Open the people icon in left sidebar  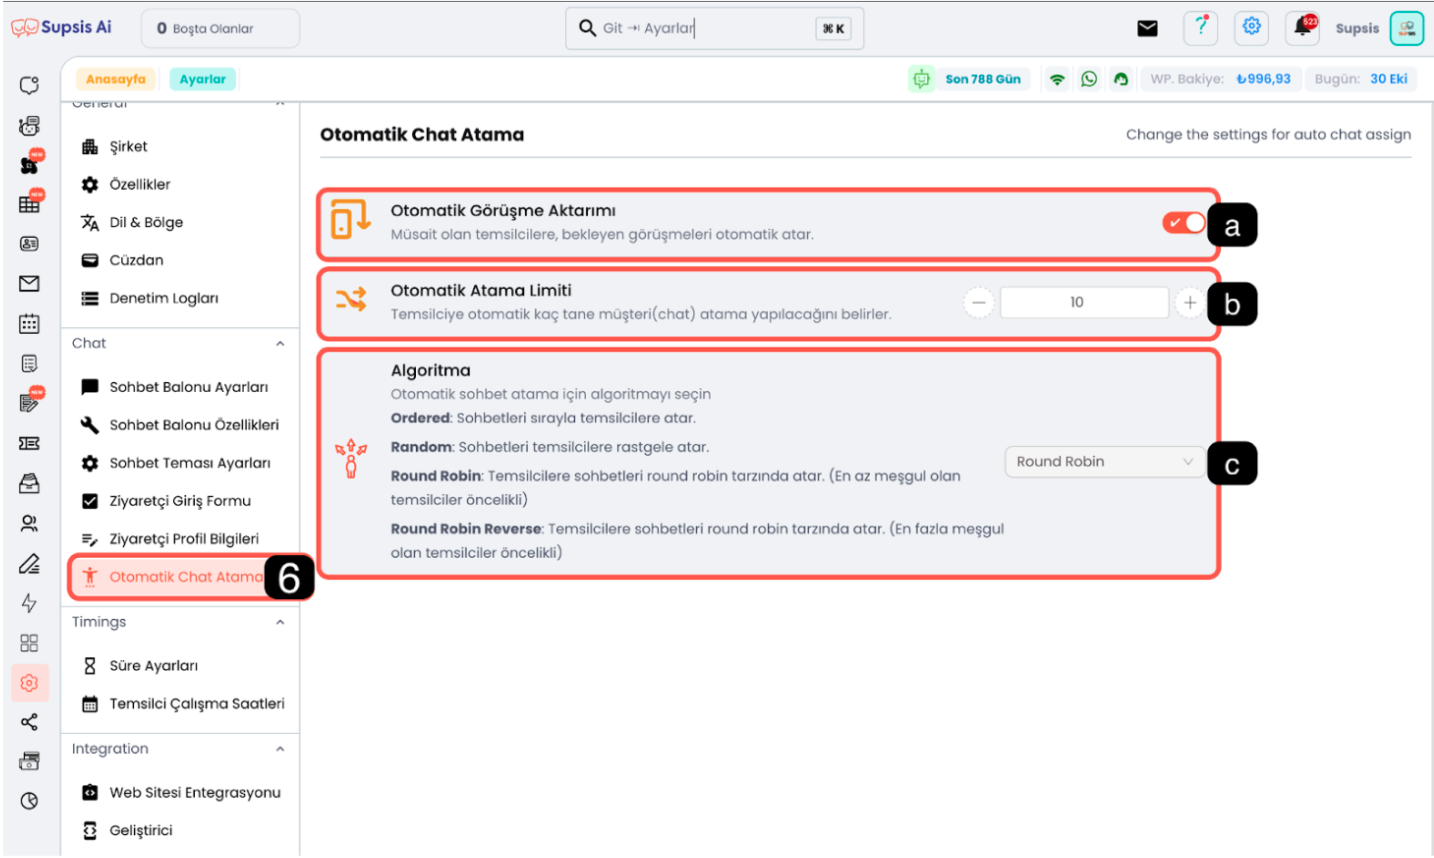(x=29, y=523)
